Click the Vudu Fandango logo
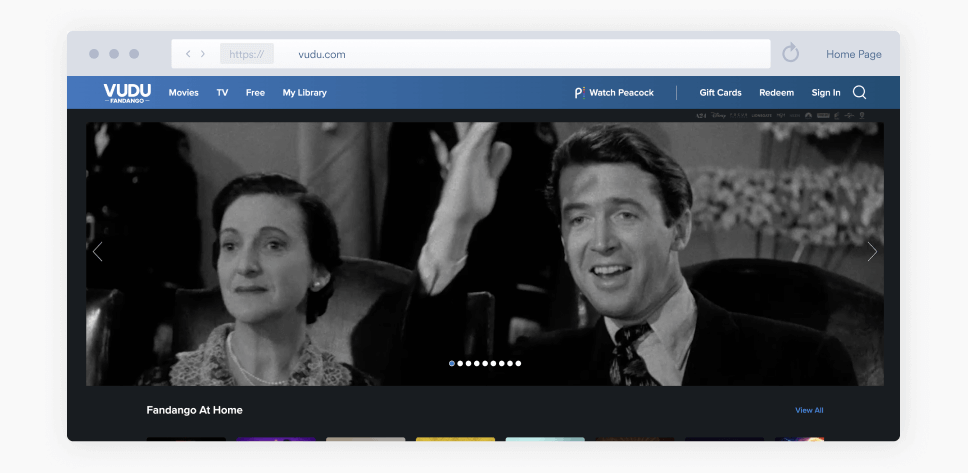The height and width of the screenshot is (473, 968). coord(127,93)
